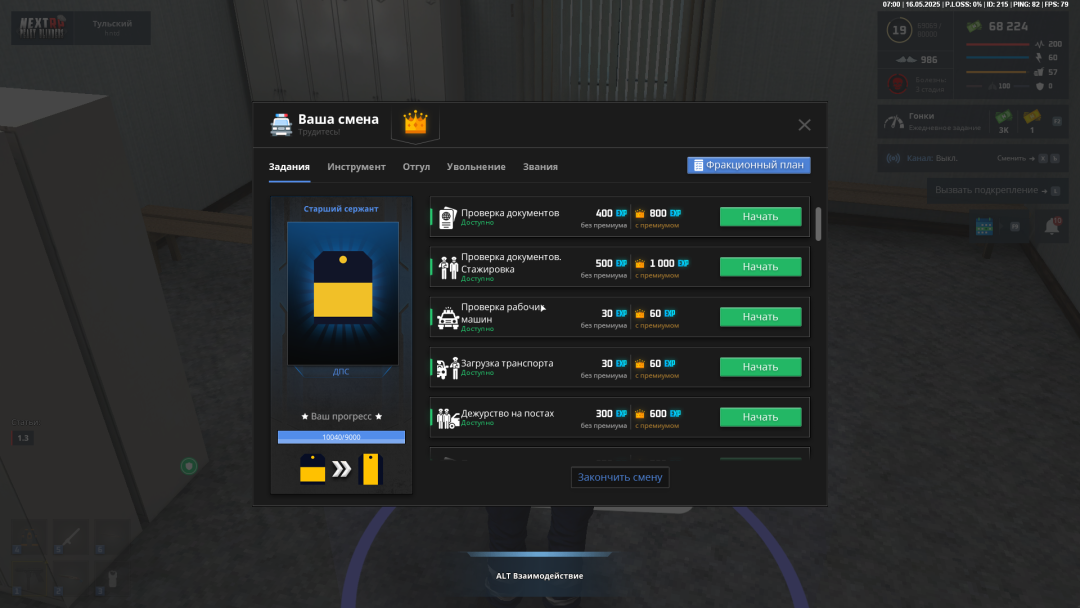The image size is (1080, 608).
Task: Click the ALT Взаимодействие prompt
Action: click(x=539, y=576)
